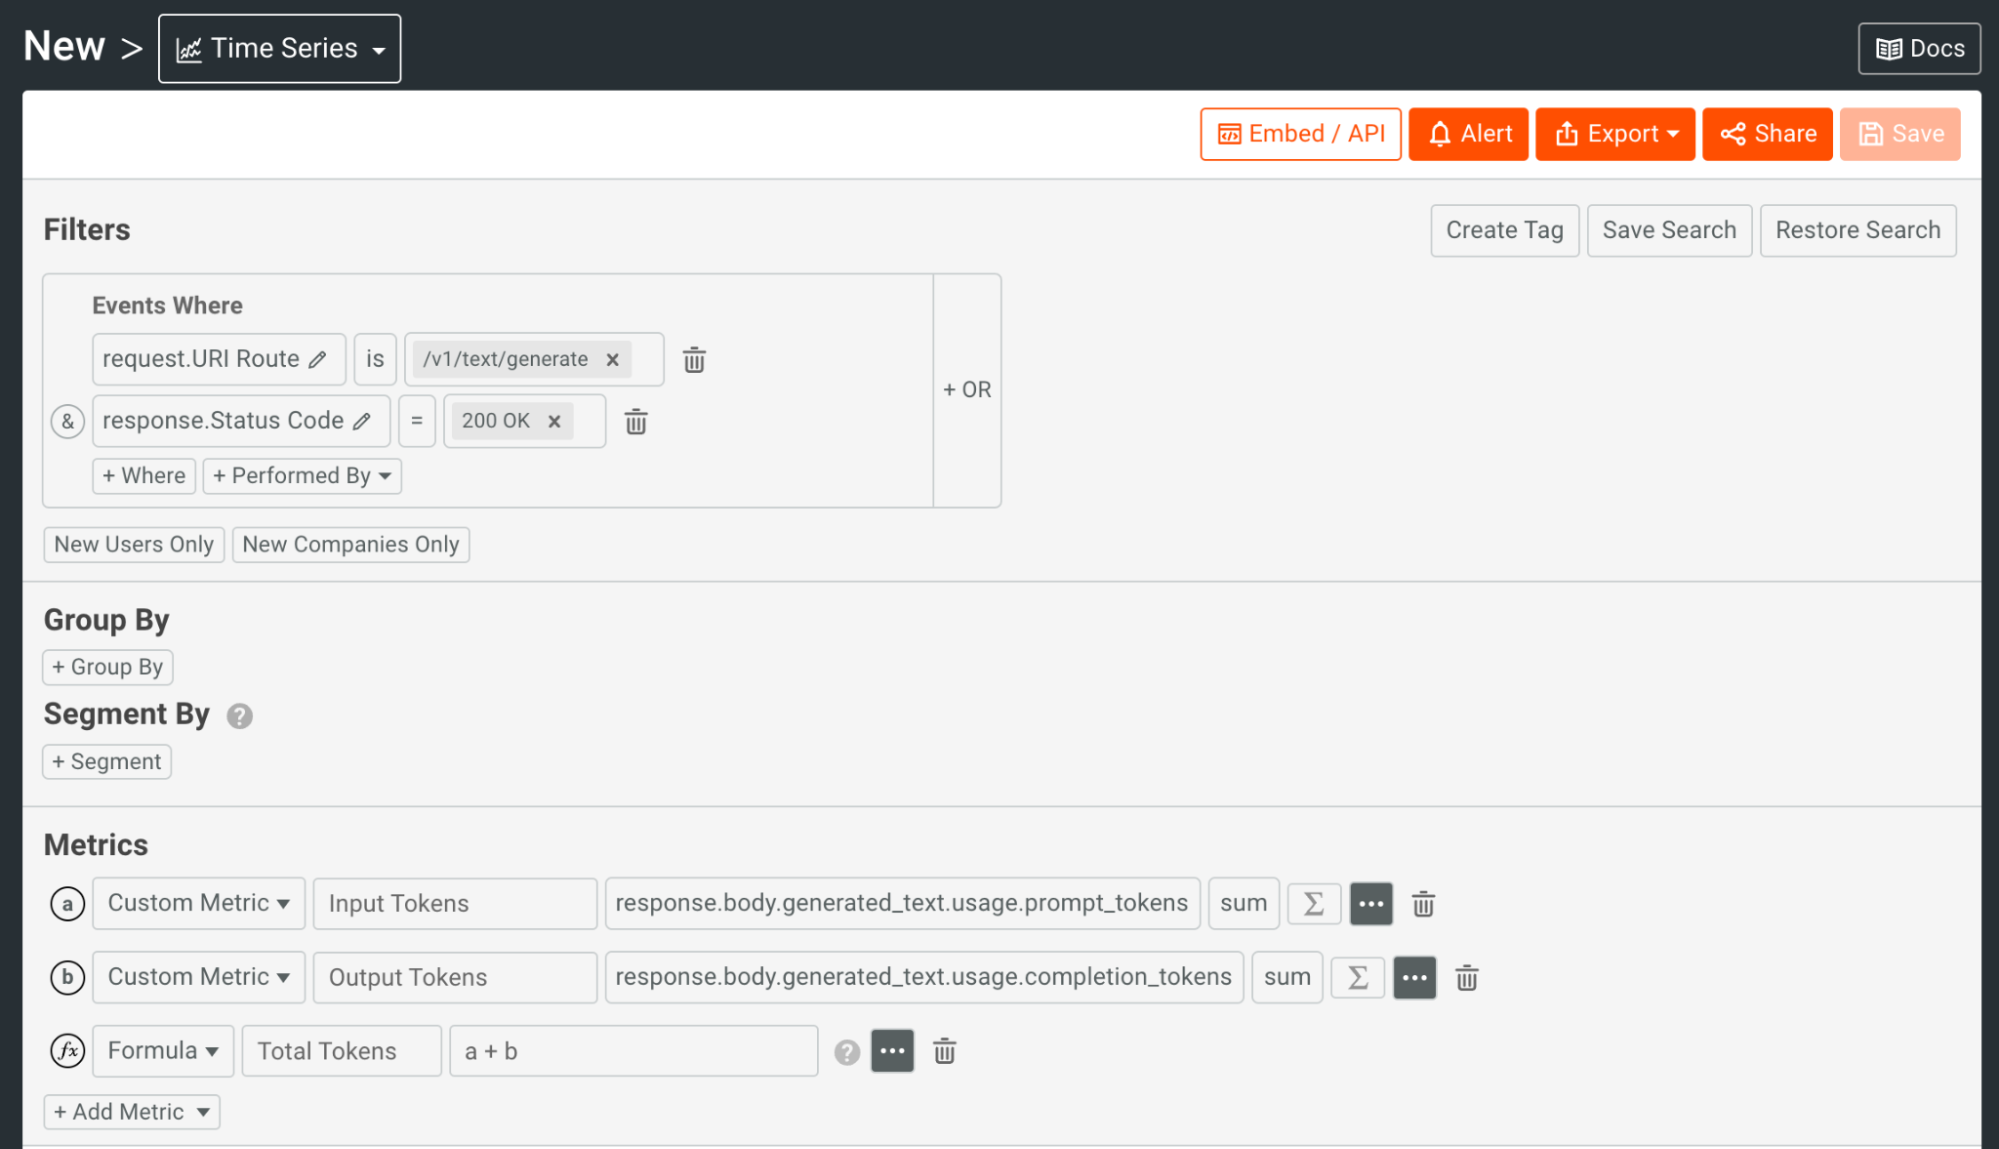Viewport: 1999px width, 1149px height.
Task: Open the Add Metric dropdown
Action: click(131, 1112)
